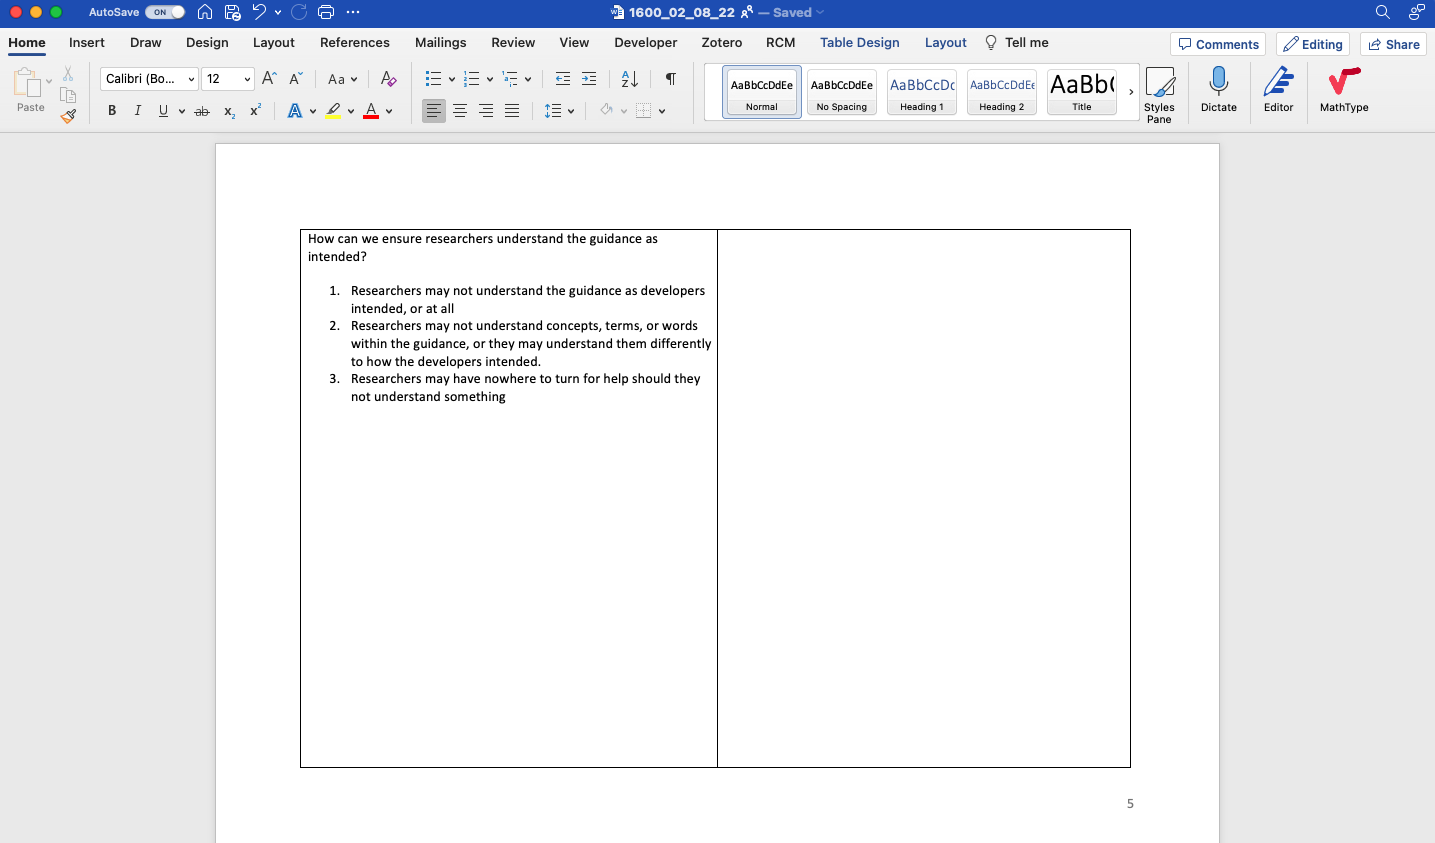
Task: Click the Sort A to Z icon
Action: tap(629, 79)
